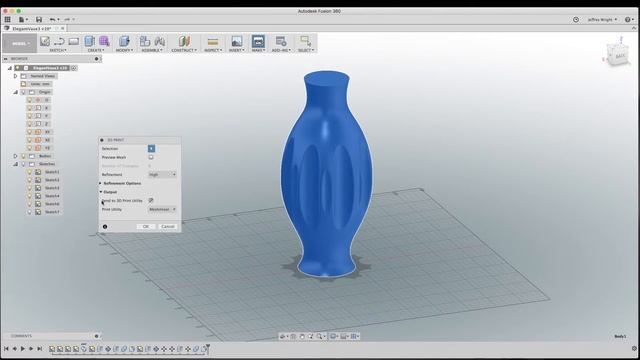Select the Pan hand icon in the navigation bar
The image size is (640, 360).
302,336
